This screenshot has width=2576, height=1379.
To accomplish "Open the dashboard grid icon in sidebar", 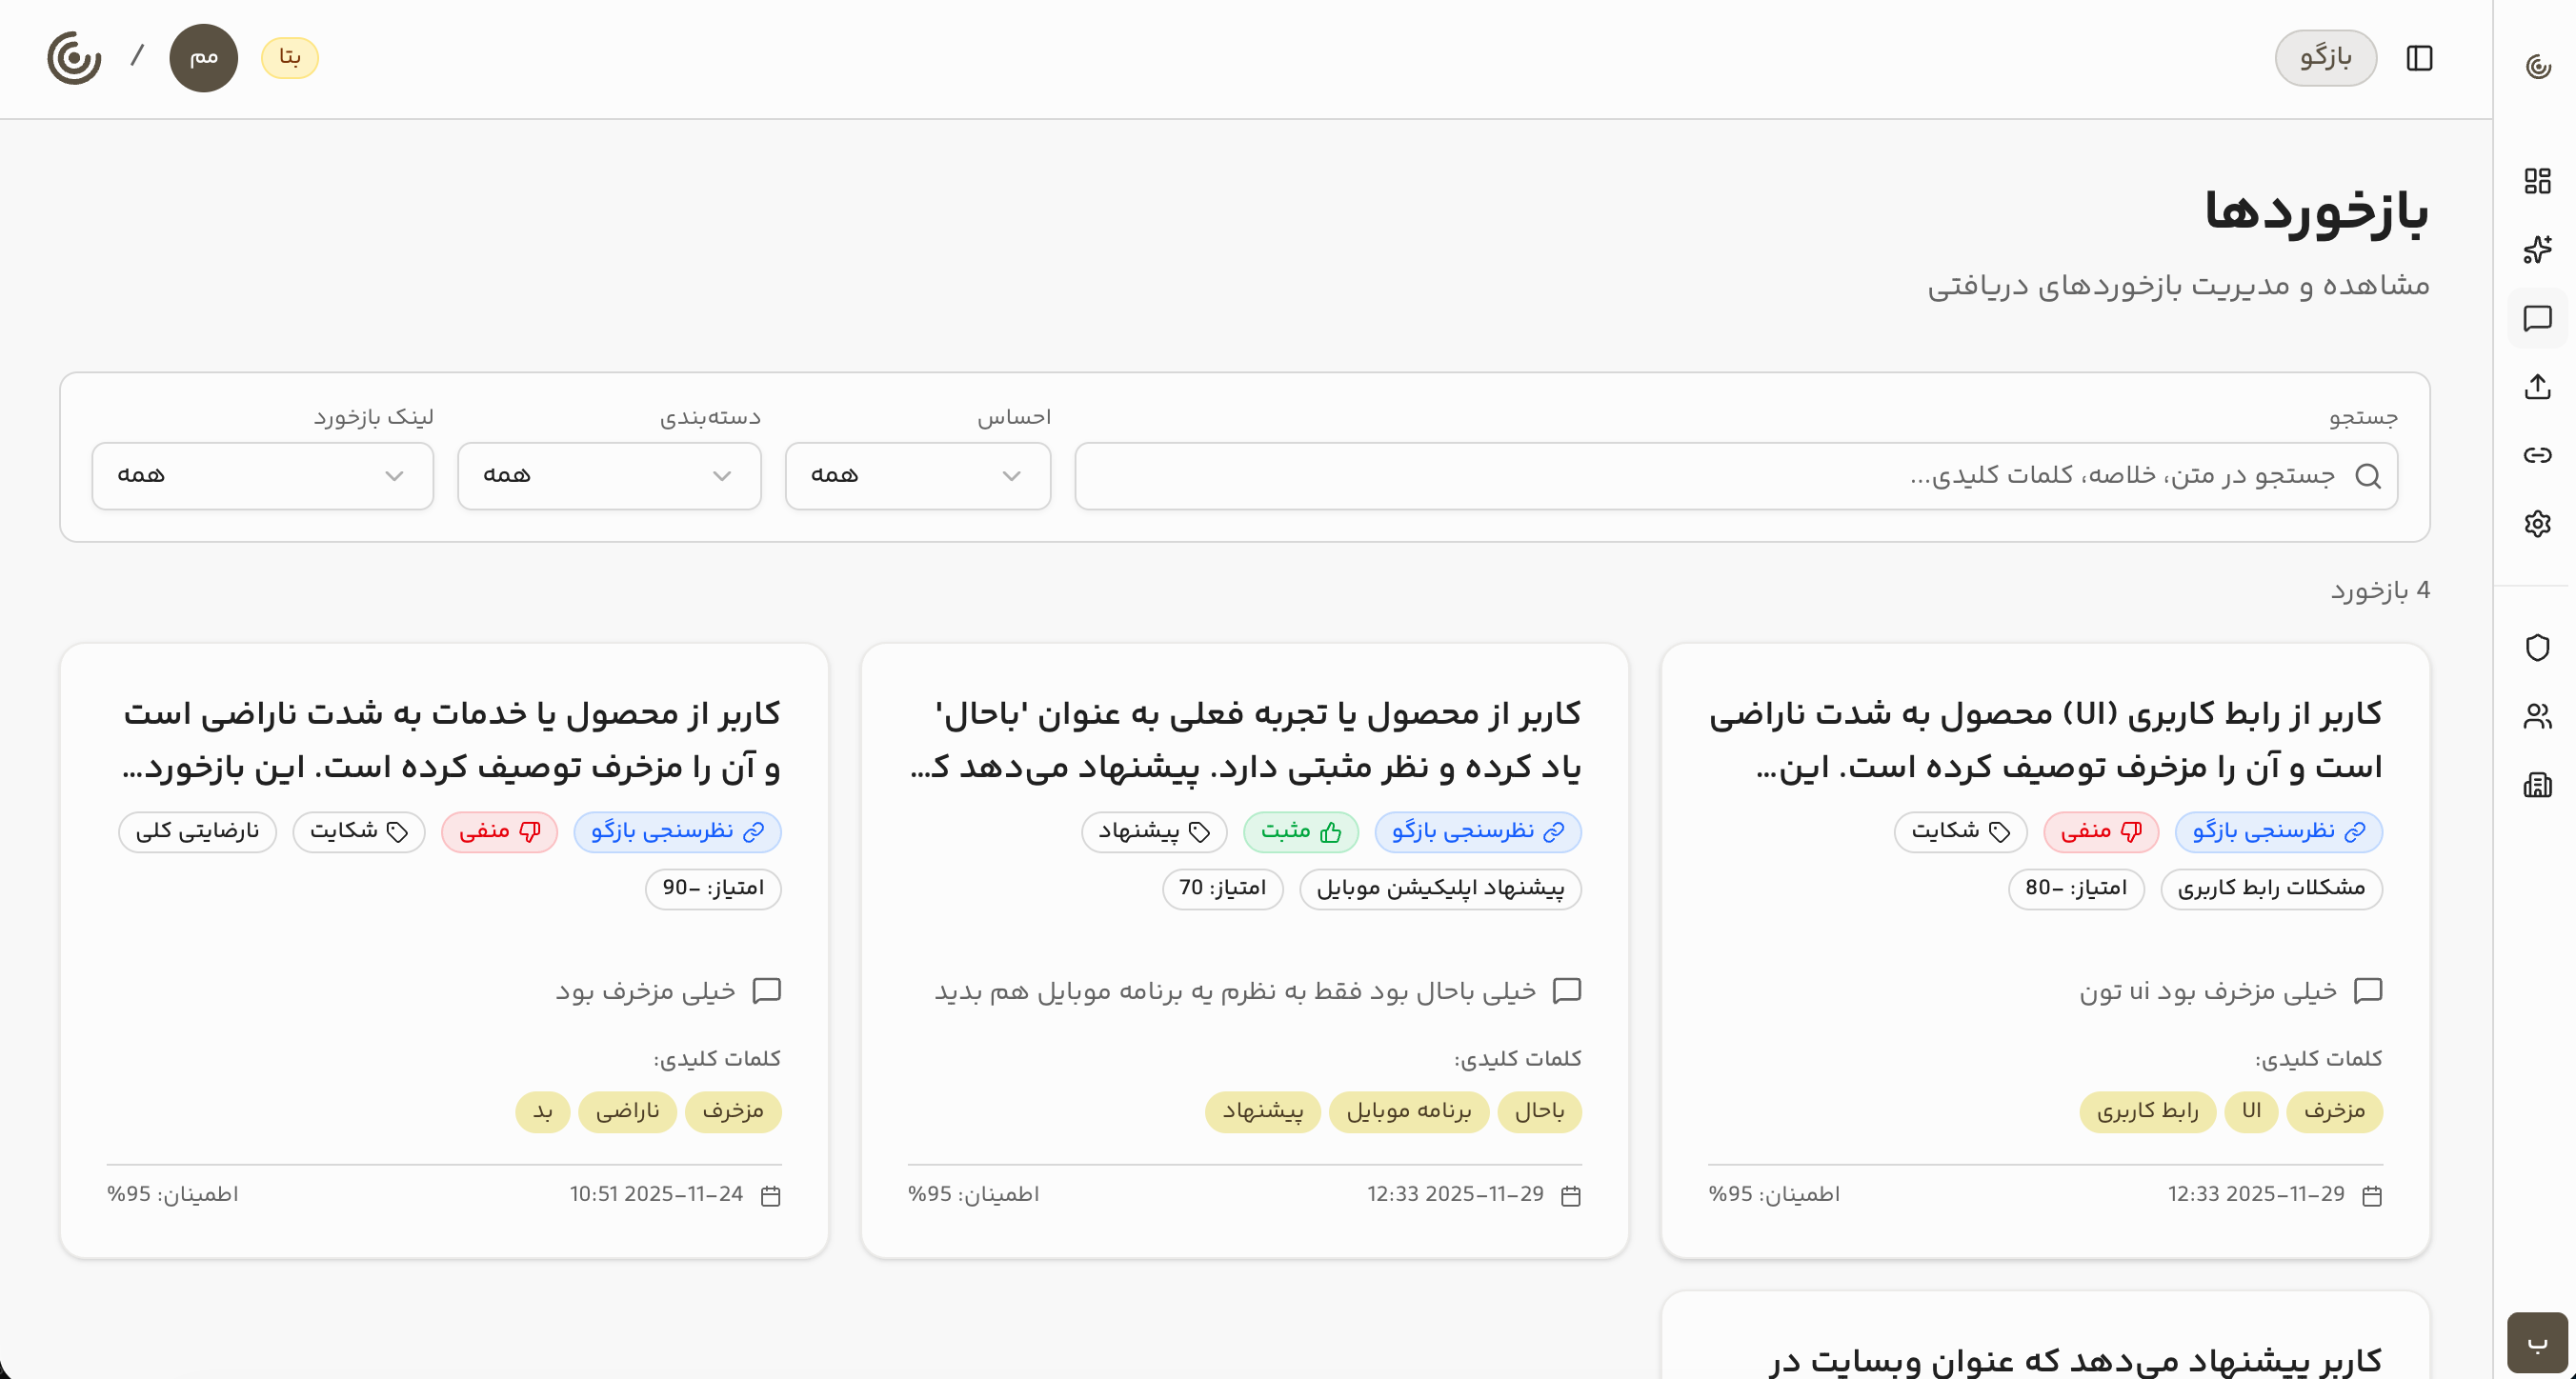I will 2537,181.
